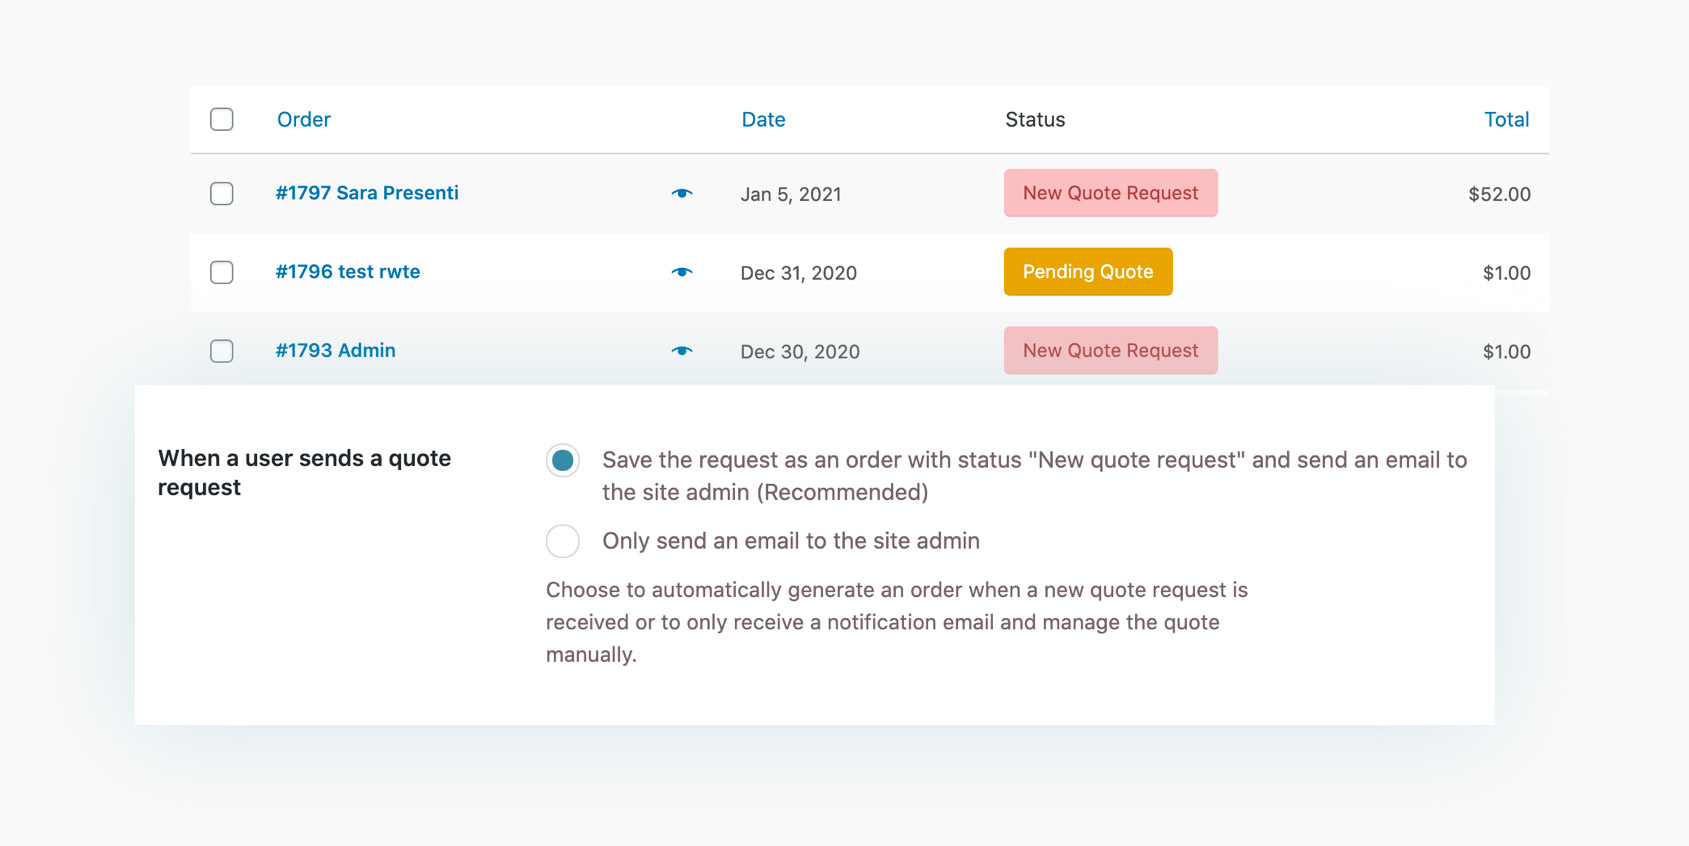1689x846 pixels.
Task: Tick the select-all orders checkbox in header
Action: 222,119
